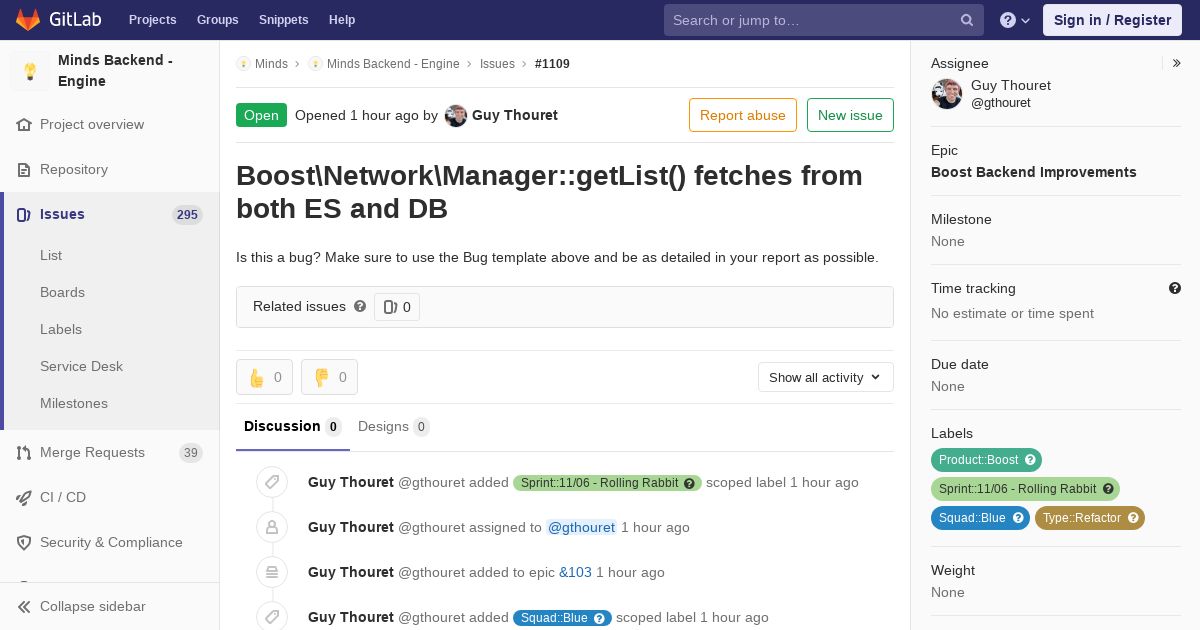Click Guy Thouret author avatar in header
Image resolution: width=1200 pixels, height=630 pixels.
[456, 115]
